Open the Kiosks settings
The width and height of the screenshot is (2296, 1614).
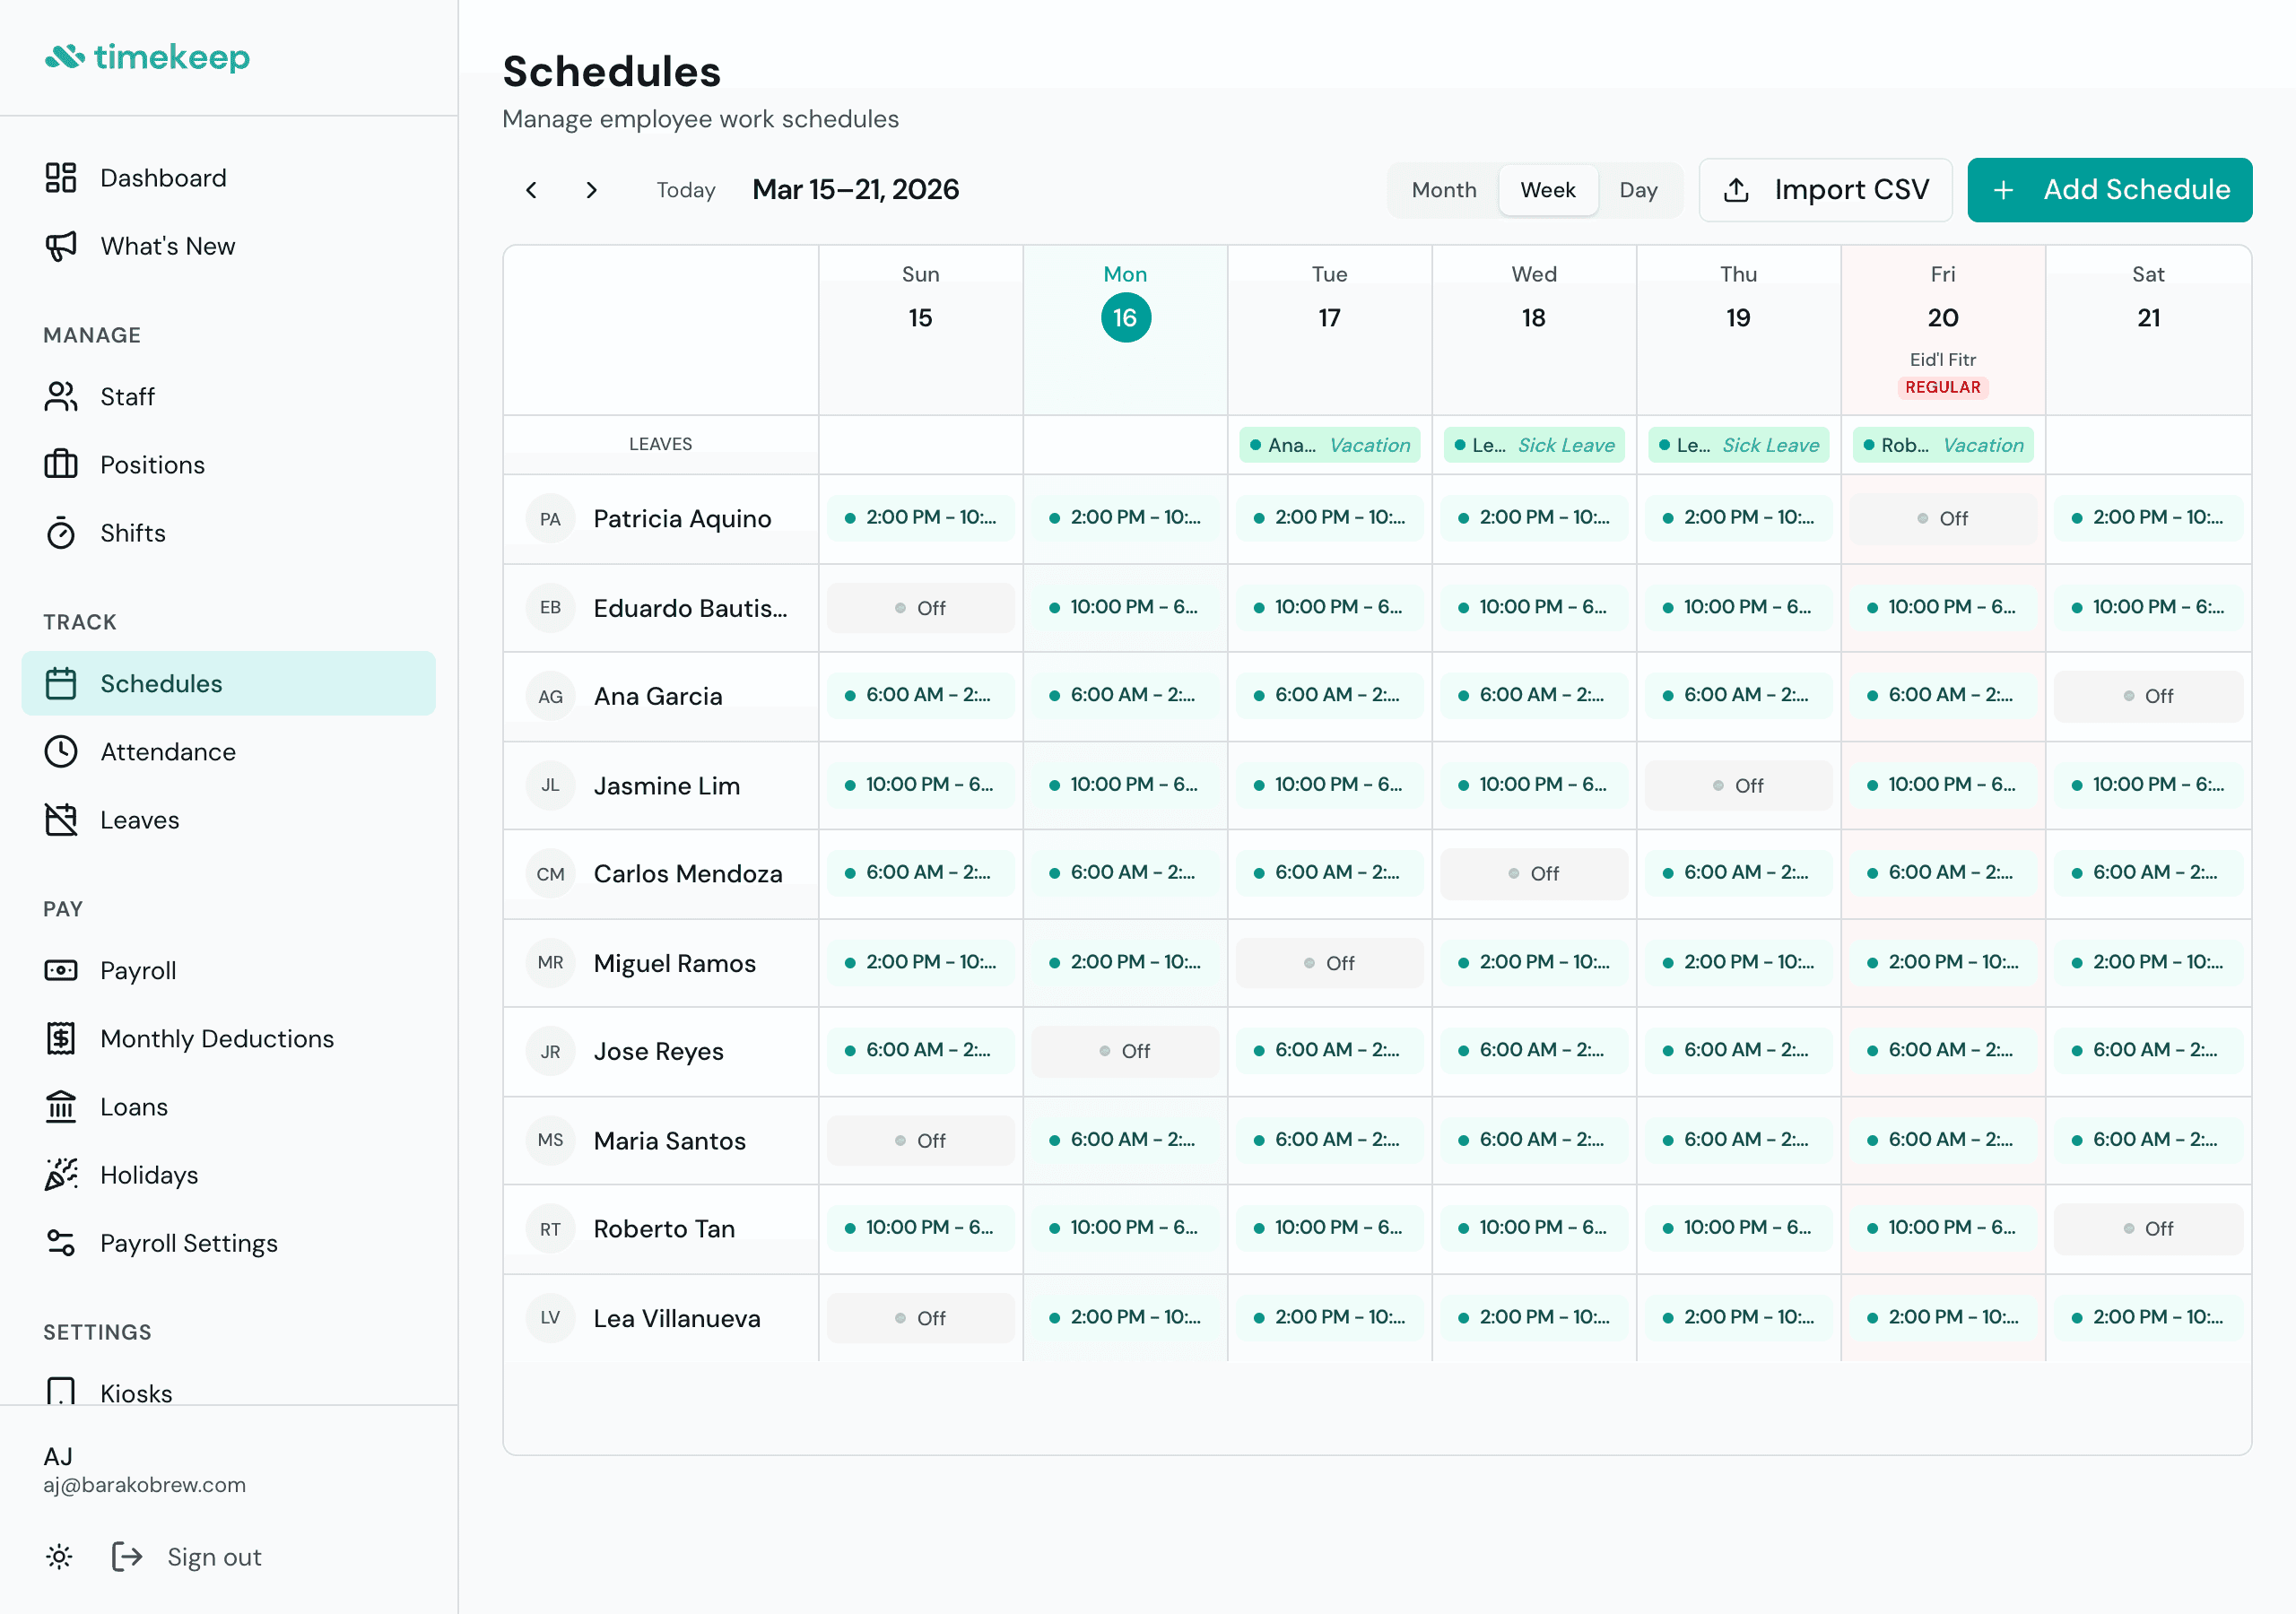click(136, 1392)
